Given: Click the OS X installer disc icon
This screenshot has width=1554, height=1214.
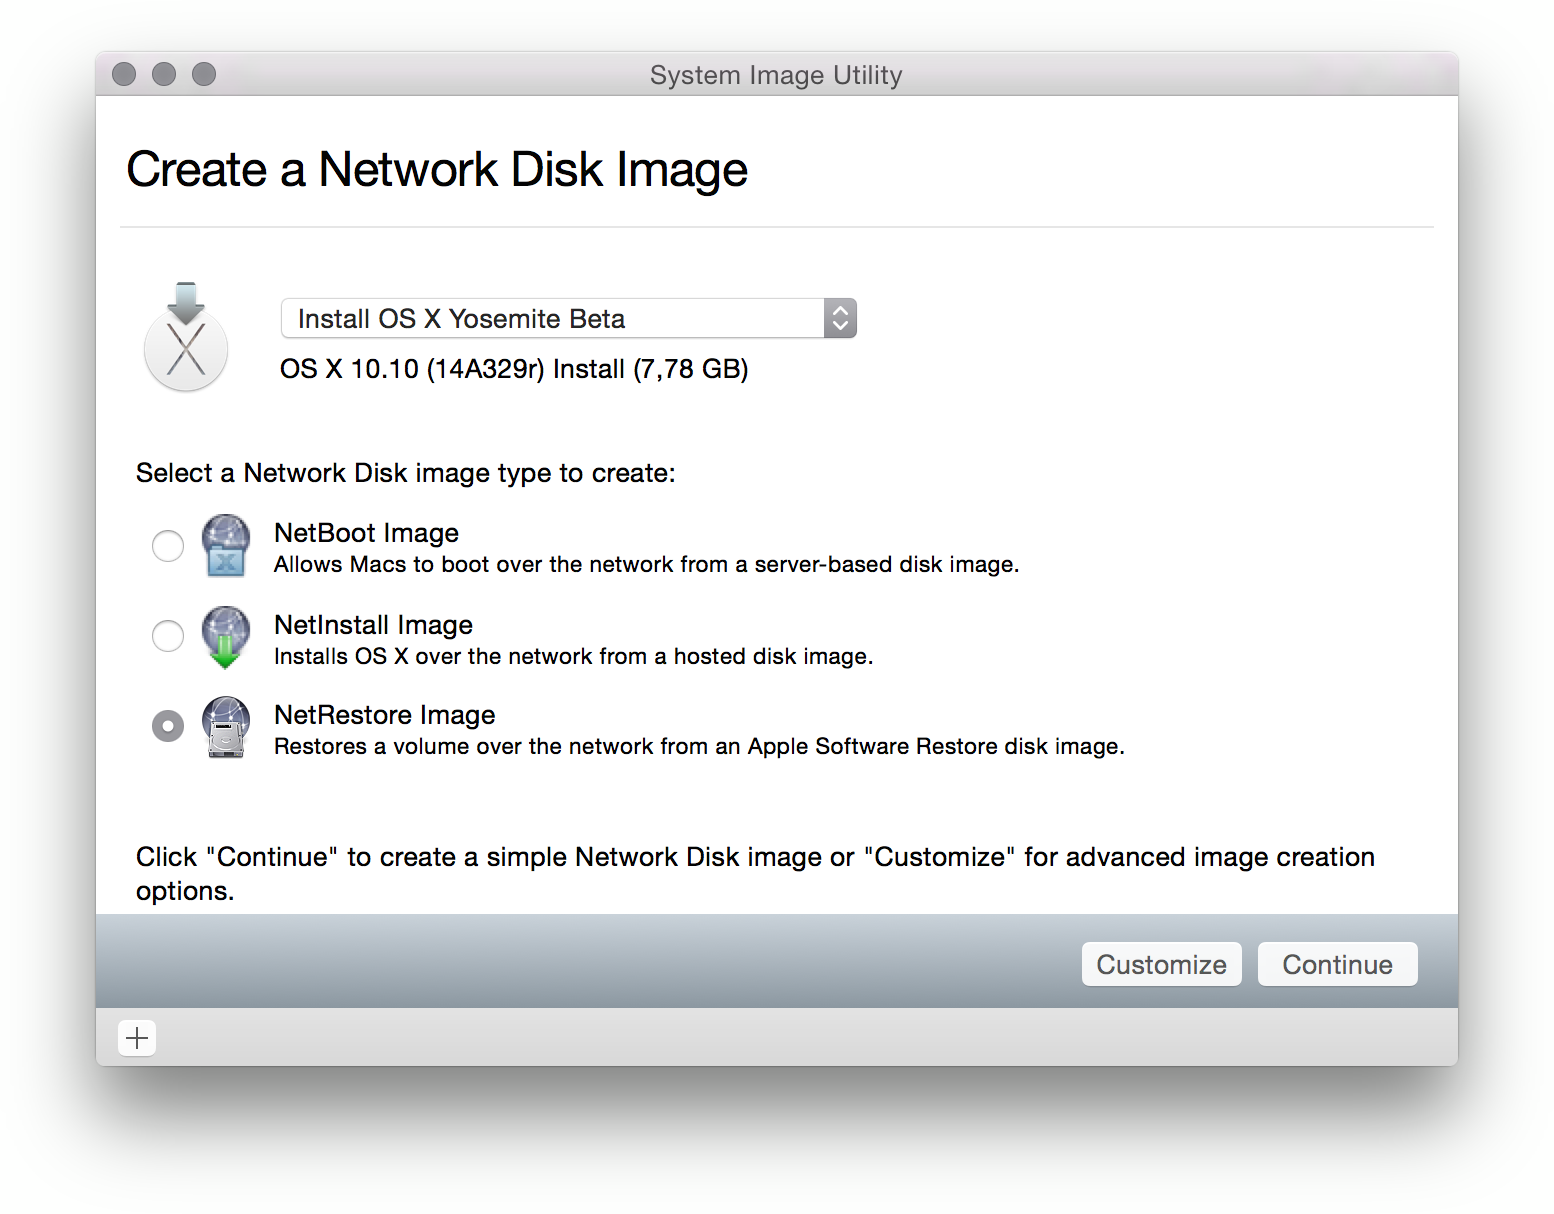Looking at the screenshot, I should (x=186, y=338).
